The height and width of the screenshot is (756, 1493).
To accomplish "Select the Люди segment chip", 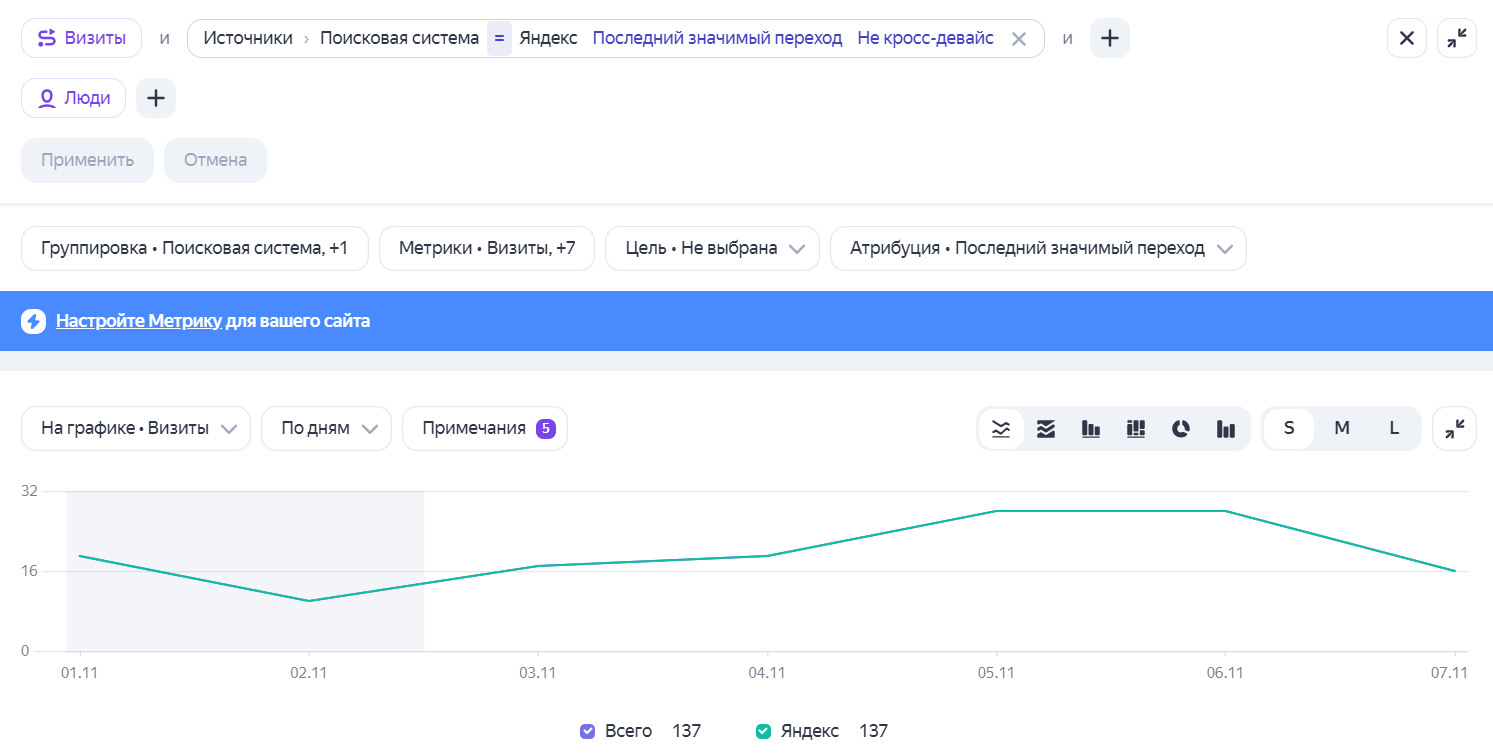I will pyautogui.click(x=73, y=98).
